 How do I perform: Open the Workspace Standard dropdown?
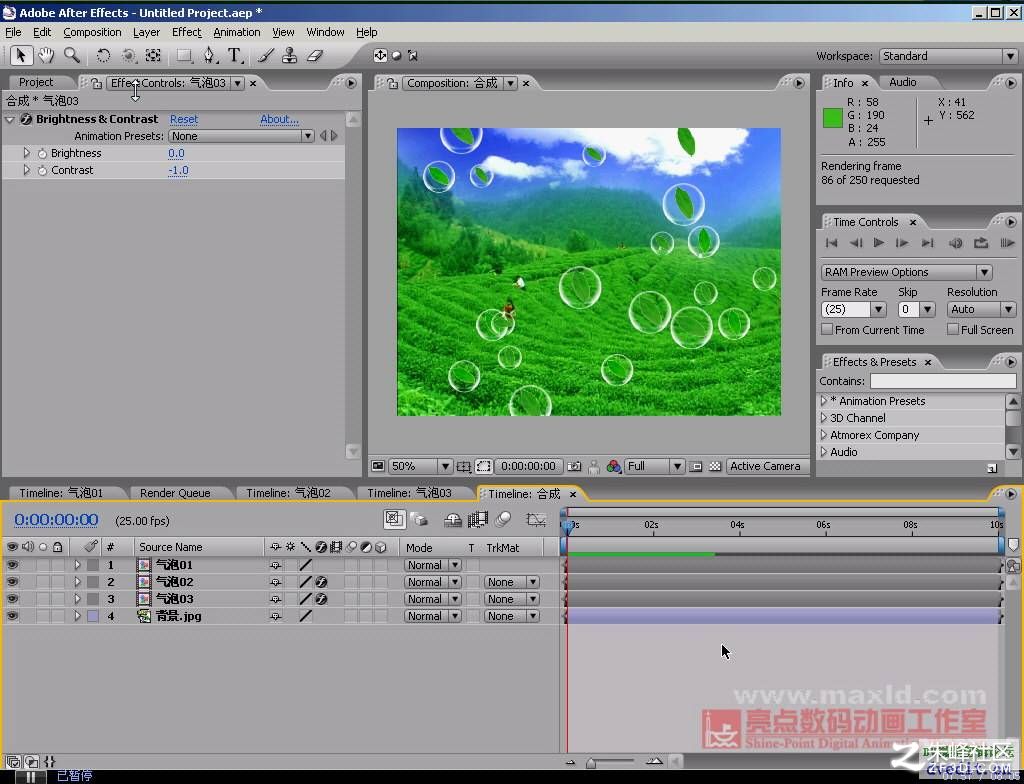click(948, 56)
